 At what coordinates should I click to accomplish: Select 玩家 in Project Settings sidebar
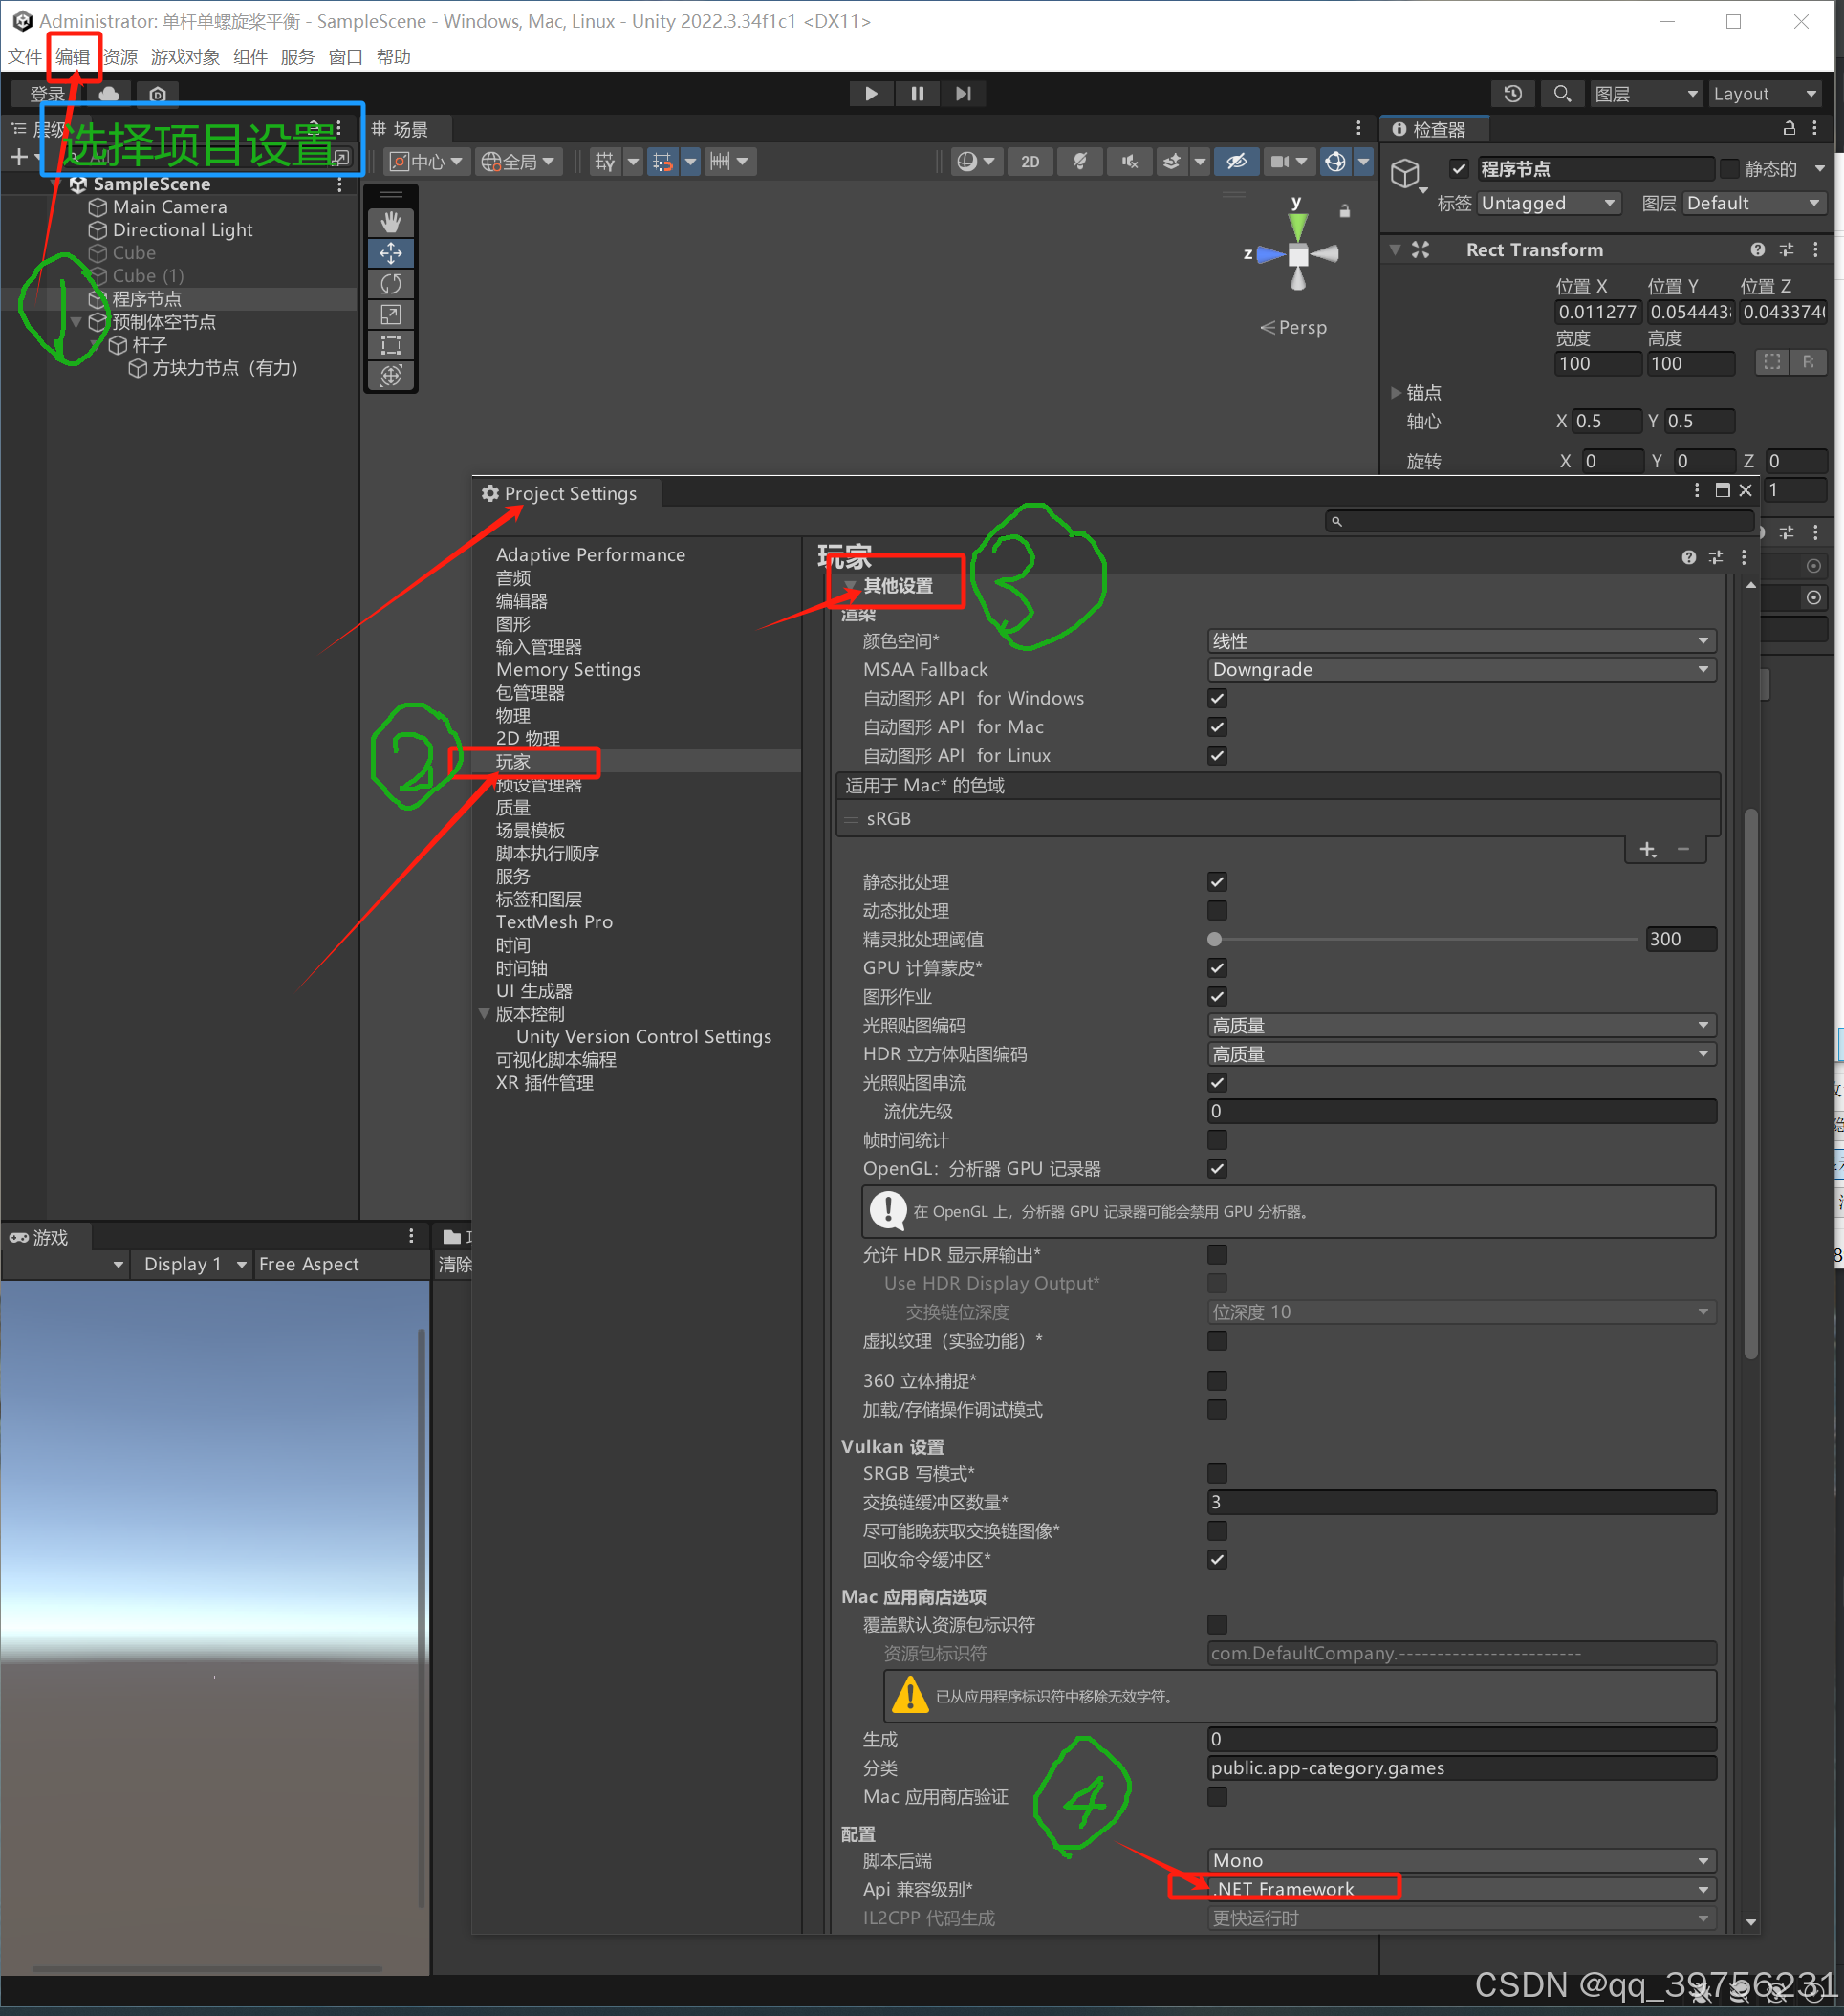[x=513, y=761]
